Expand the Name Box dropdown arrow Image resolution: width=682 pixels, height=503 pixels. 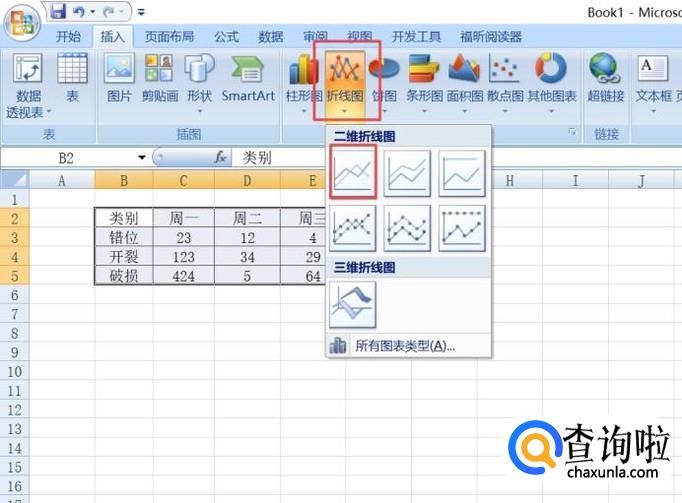click(142, 158)
